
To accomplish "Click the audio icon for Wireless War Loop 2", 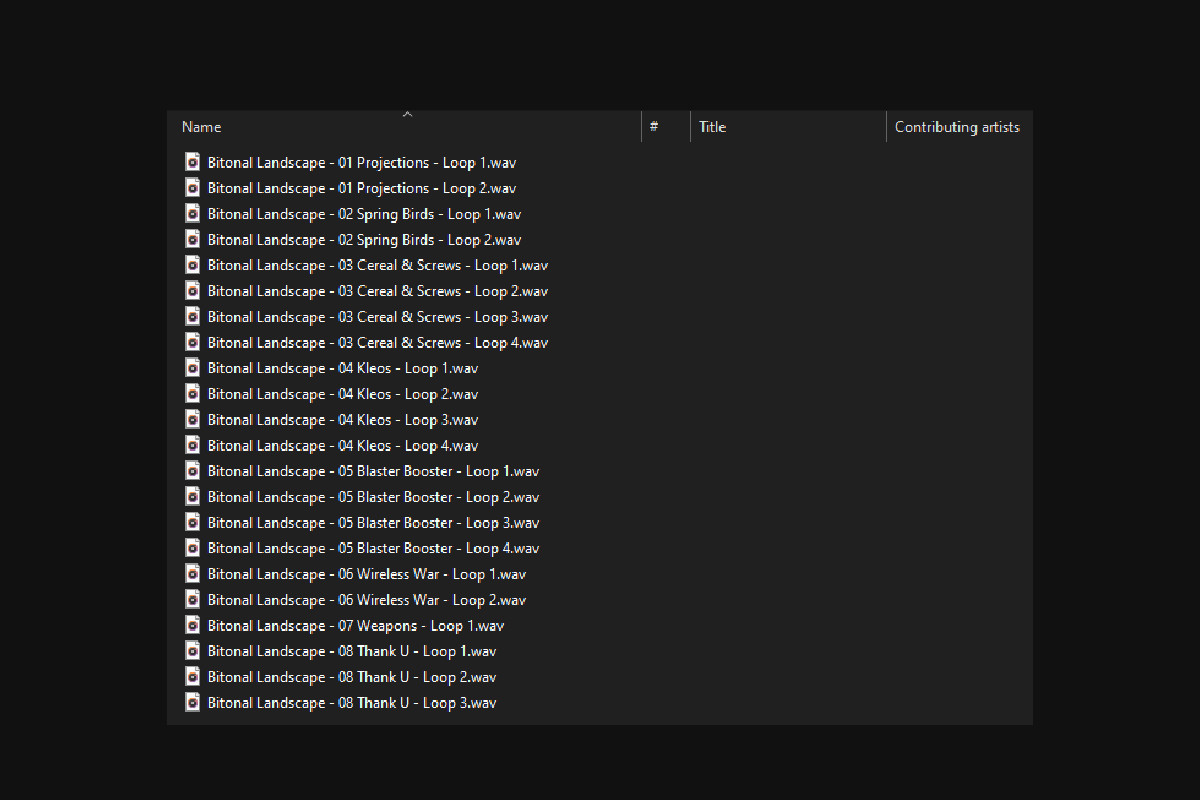I will 193,600.
